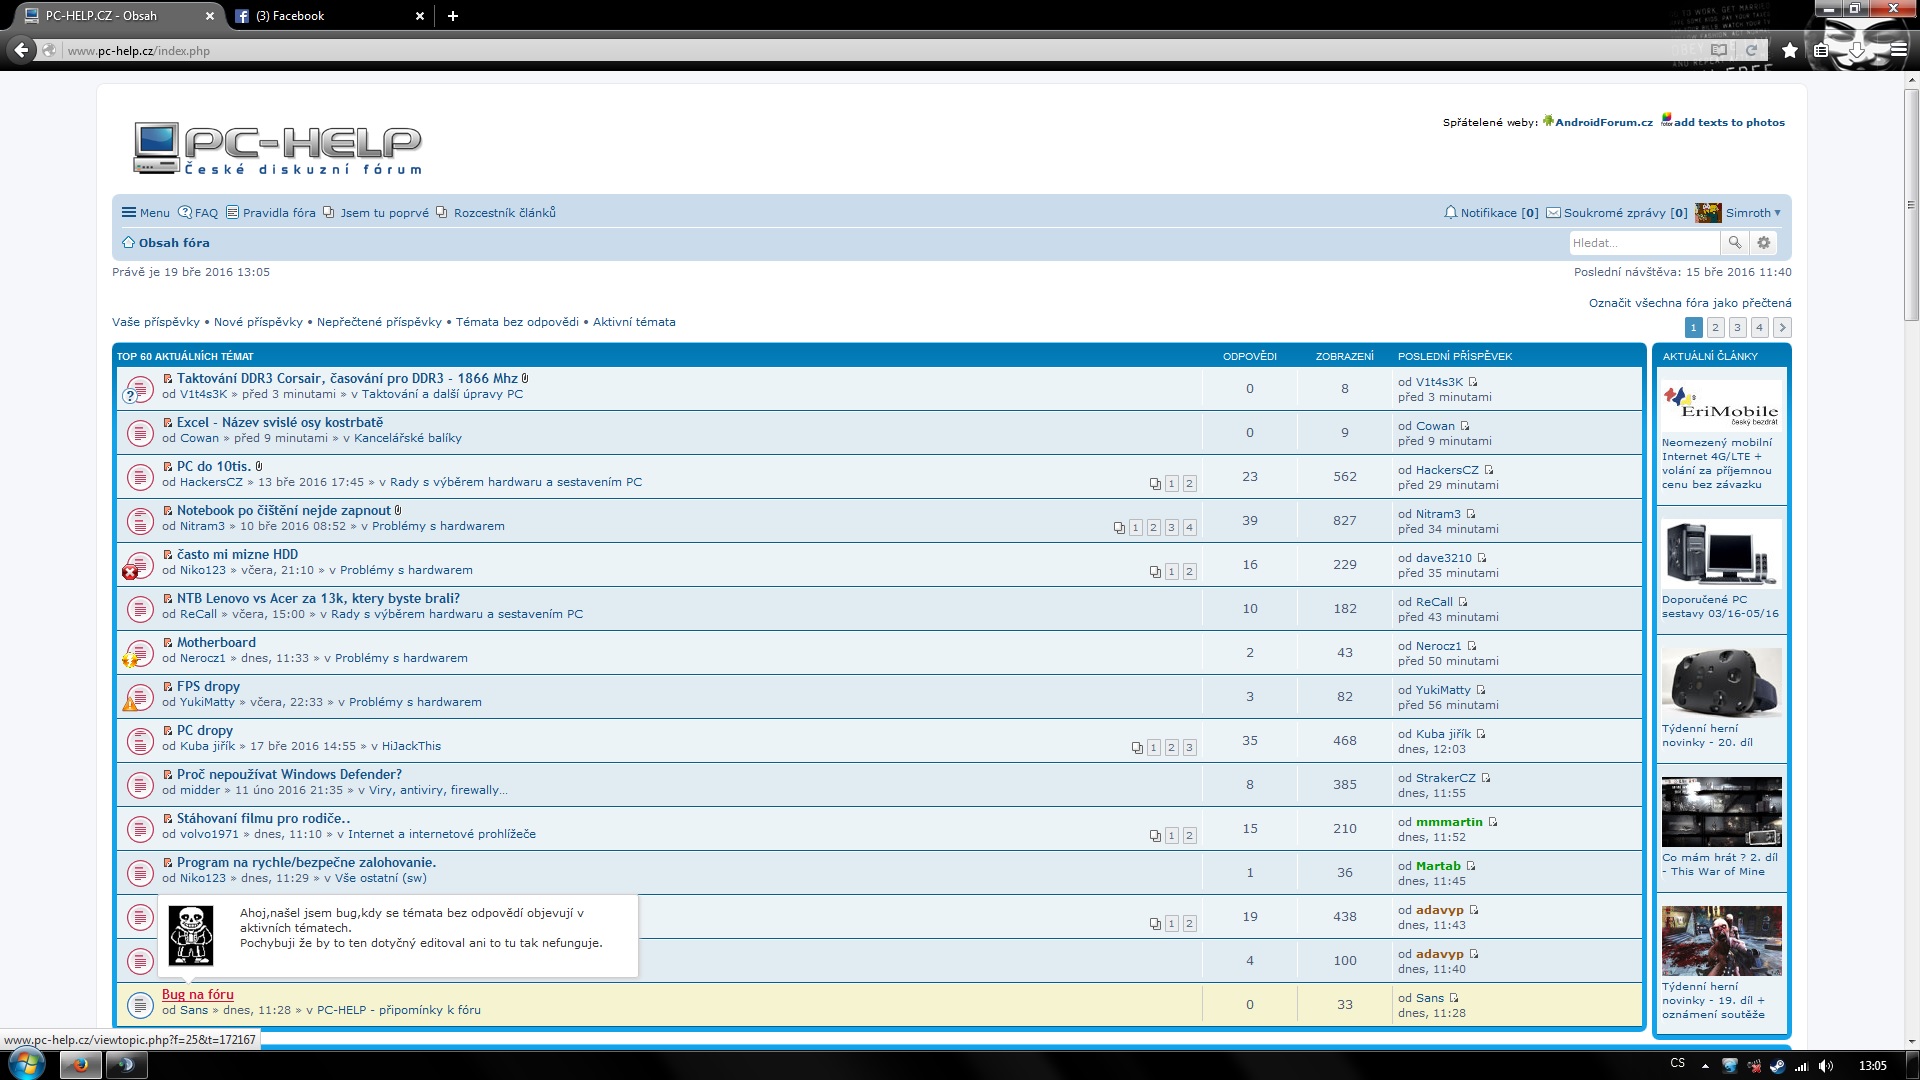Click the Notifikace bell icon
Viewport: 1920px width, 1080px height.
coord(1450,212)
